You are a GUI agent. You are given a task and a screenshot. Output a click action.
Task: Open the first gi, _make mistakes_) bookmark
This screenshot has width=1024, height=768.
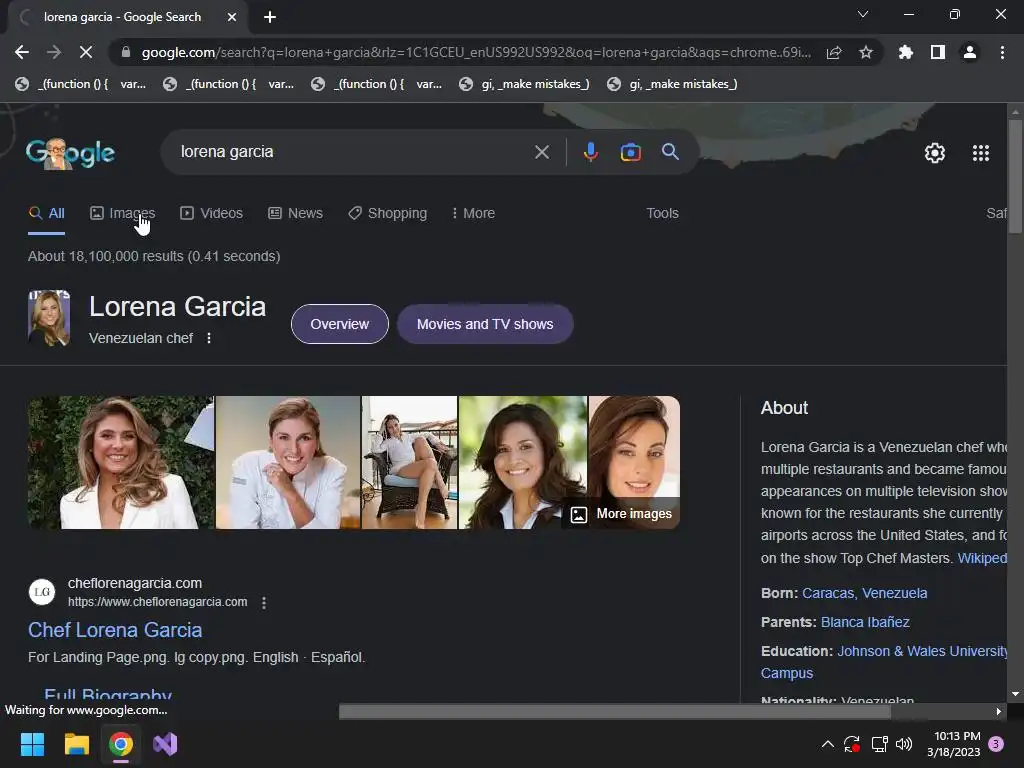point(524,84)
